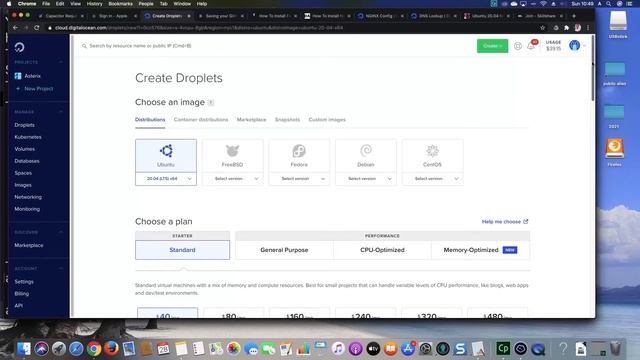The image size is (640, 360).
Task: Bookmark this page with the star icon
Action: [x=542, y=28]
